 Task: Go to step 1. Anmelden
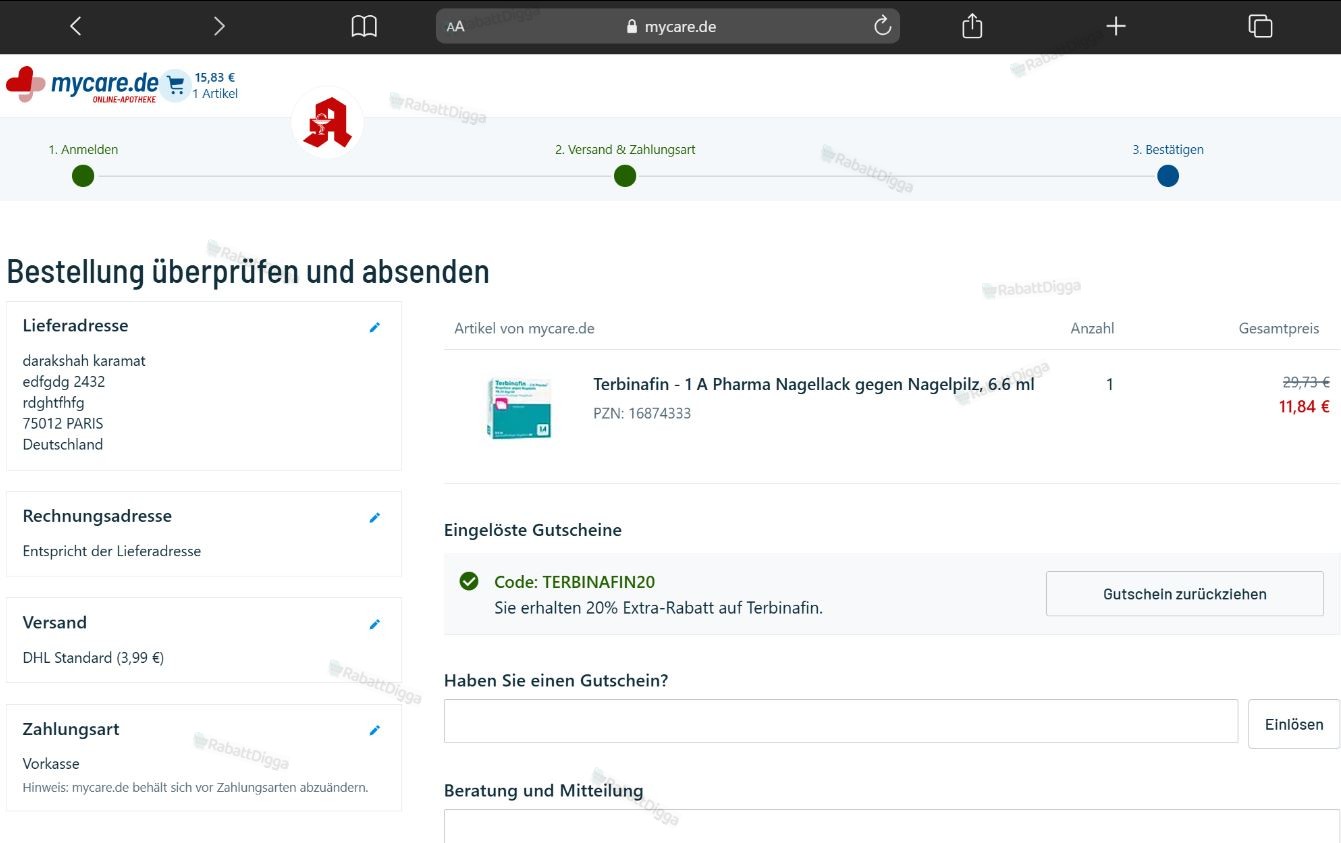point(83,150)
